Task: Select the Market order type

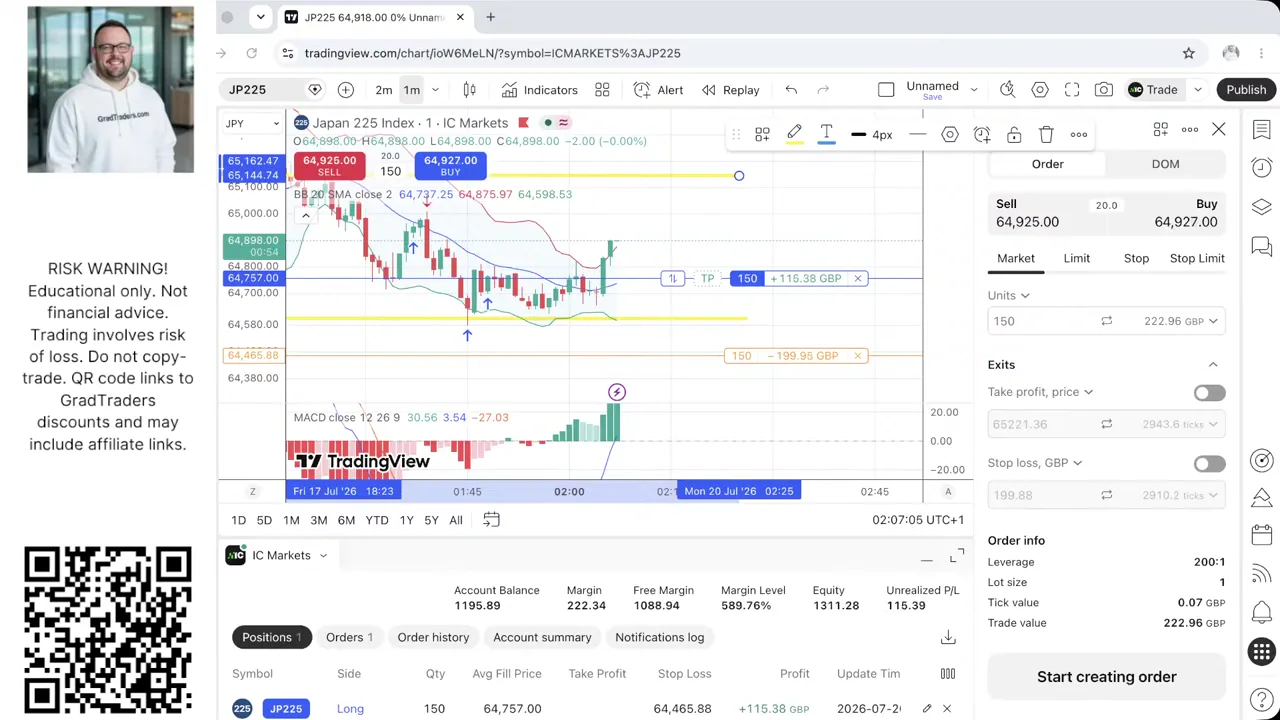Action: tap(1016, 258)
